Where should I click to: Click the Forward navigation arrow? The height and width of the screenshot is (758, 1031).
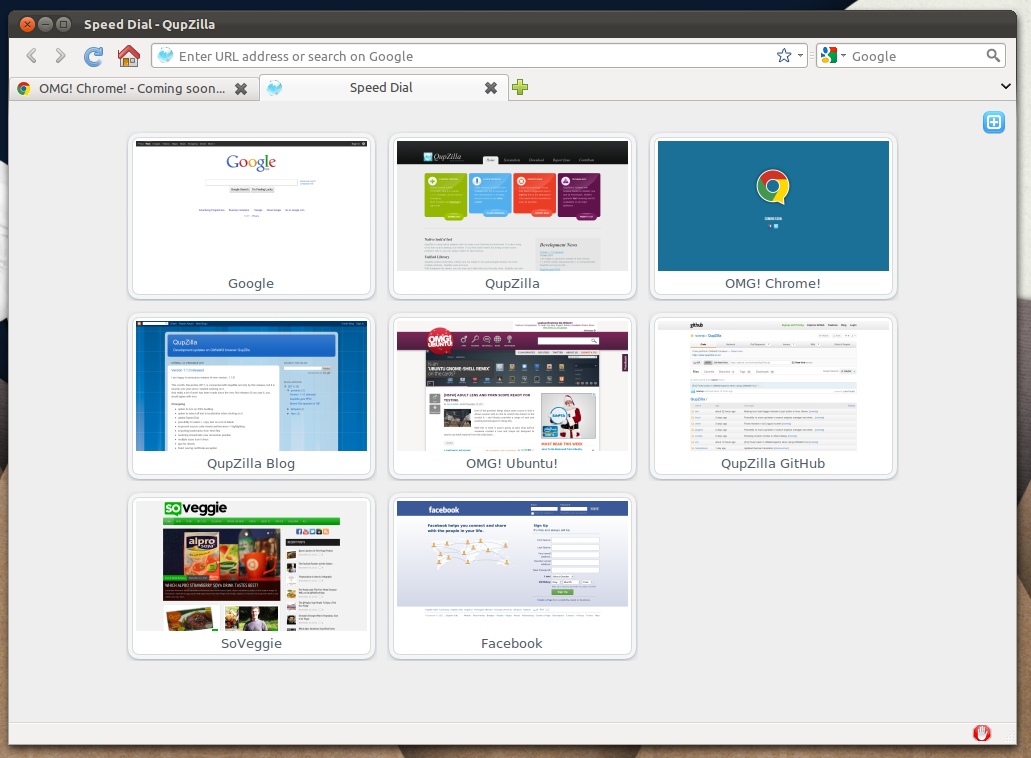(x=61, y=56)
